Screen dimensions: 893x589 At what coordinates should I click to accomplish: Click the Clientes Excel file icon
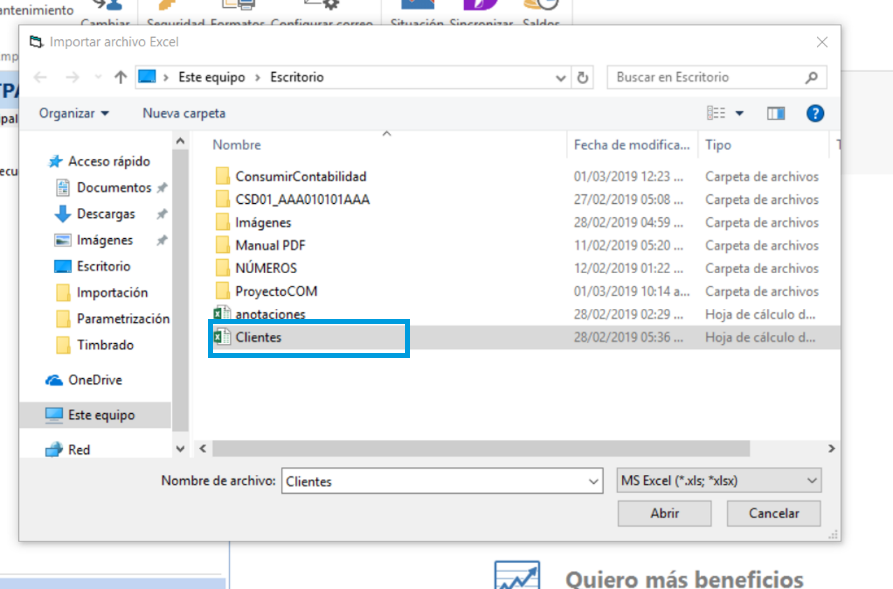coord(222,337)
